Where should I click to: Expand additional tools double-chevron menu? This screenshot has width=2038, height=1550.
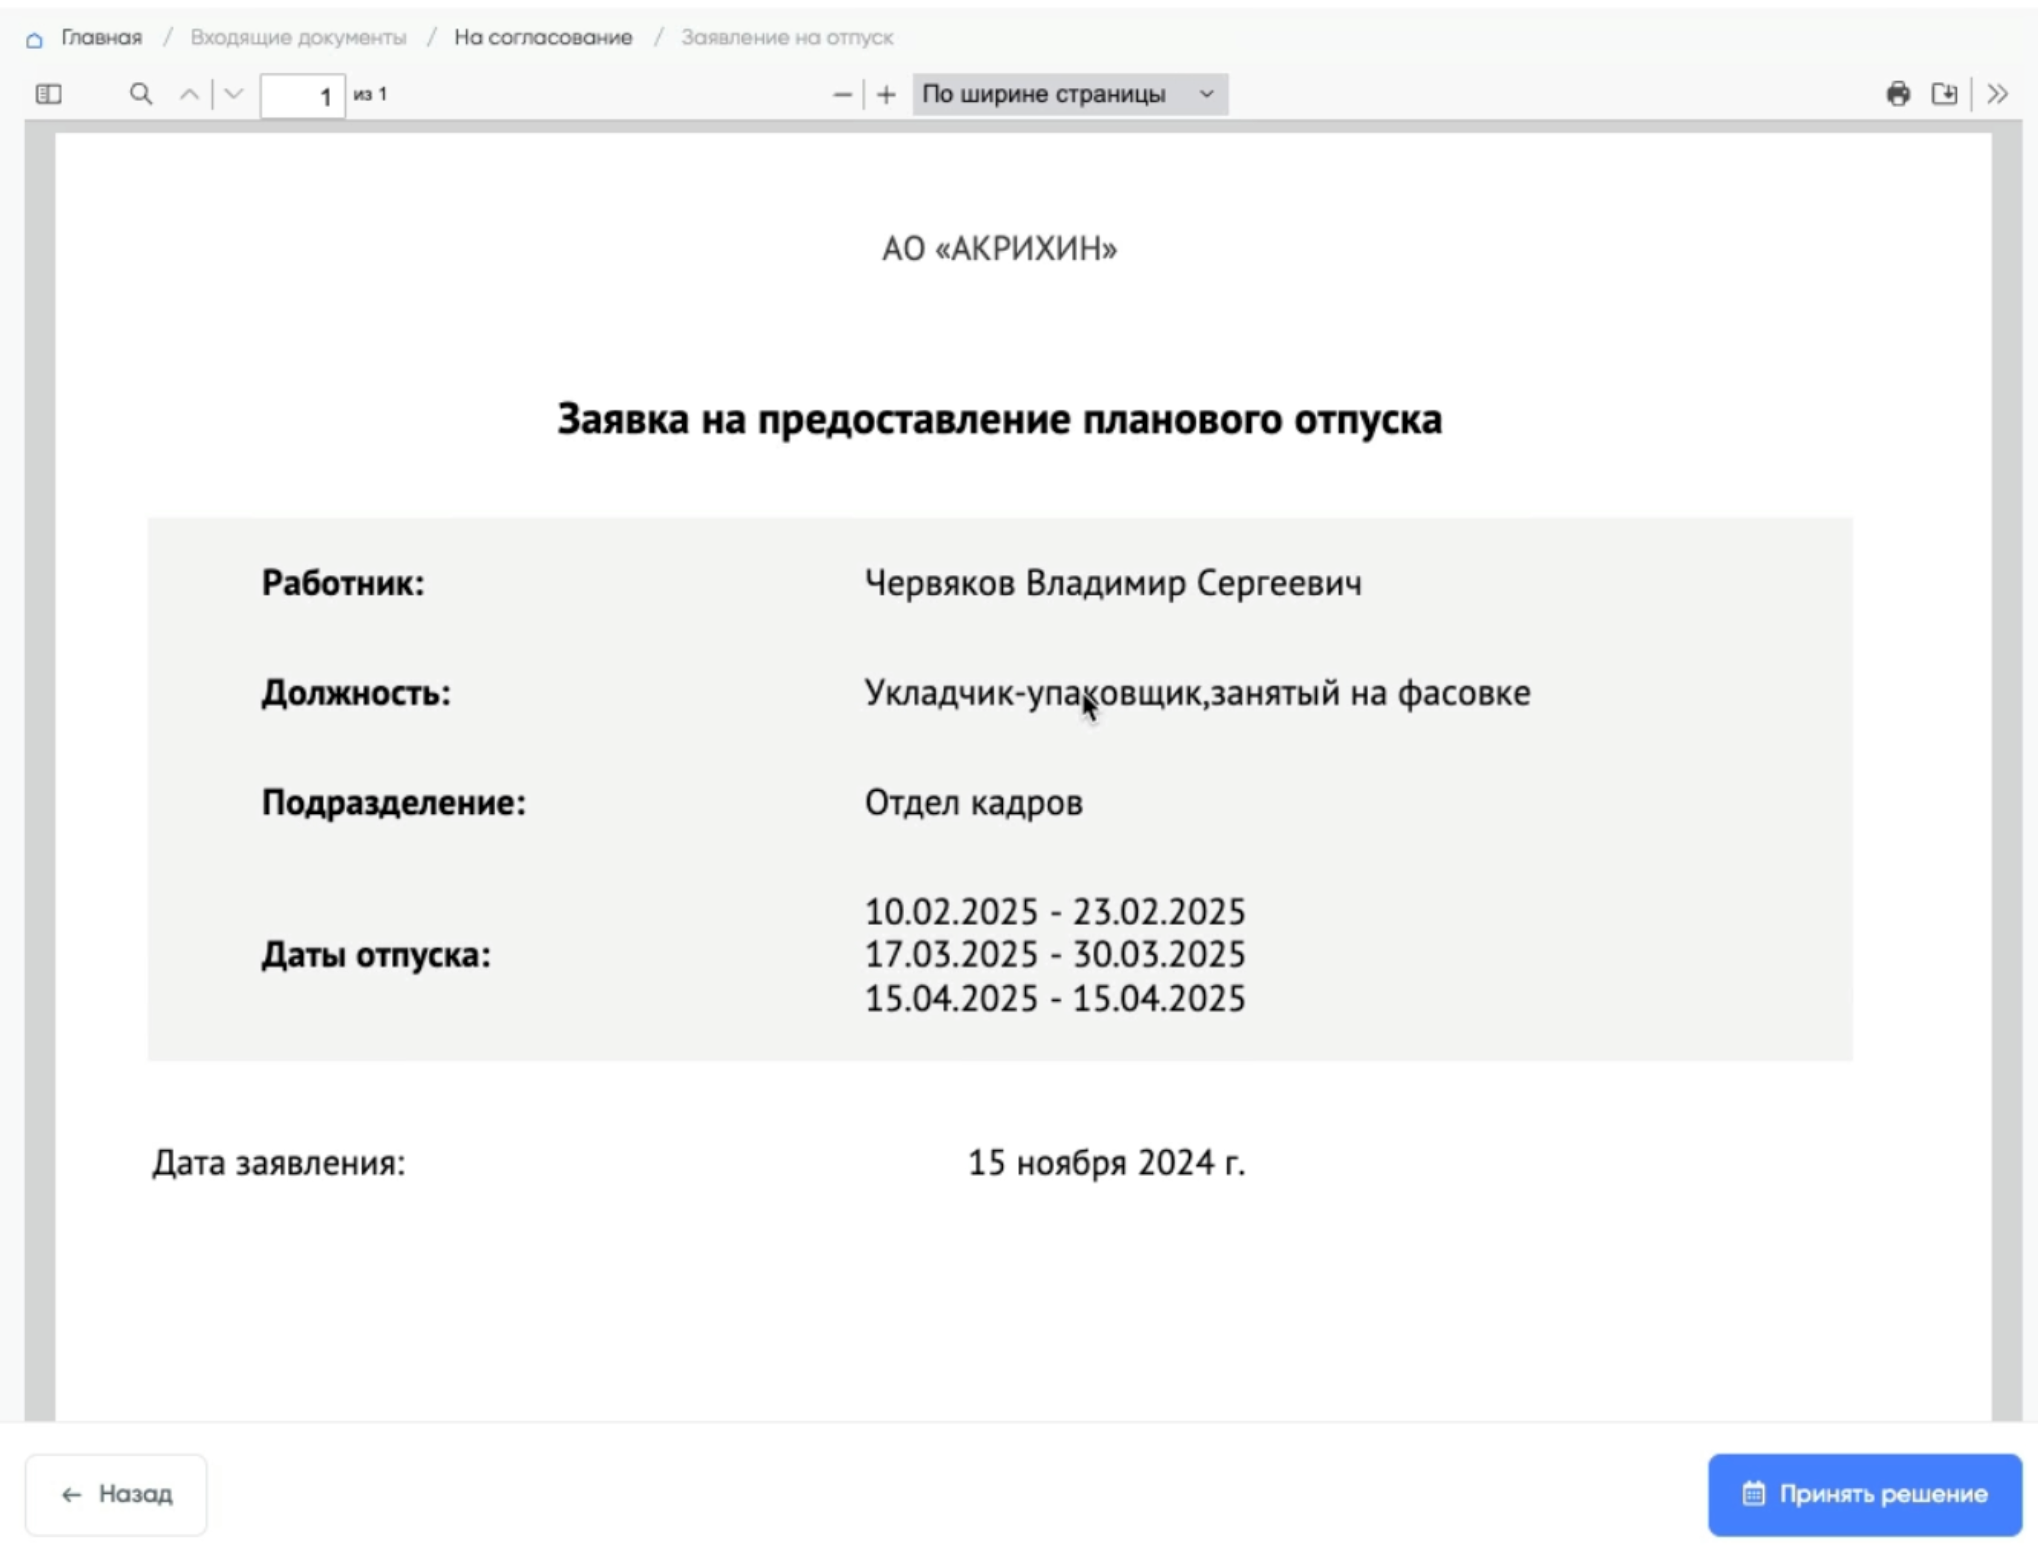(x=1997, y=94)
